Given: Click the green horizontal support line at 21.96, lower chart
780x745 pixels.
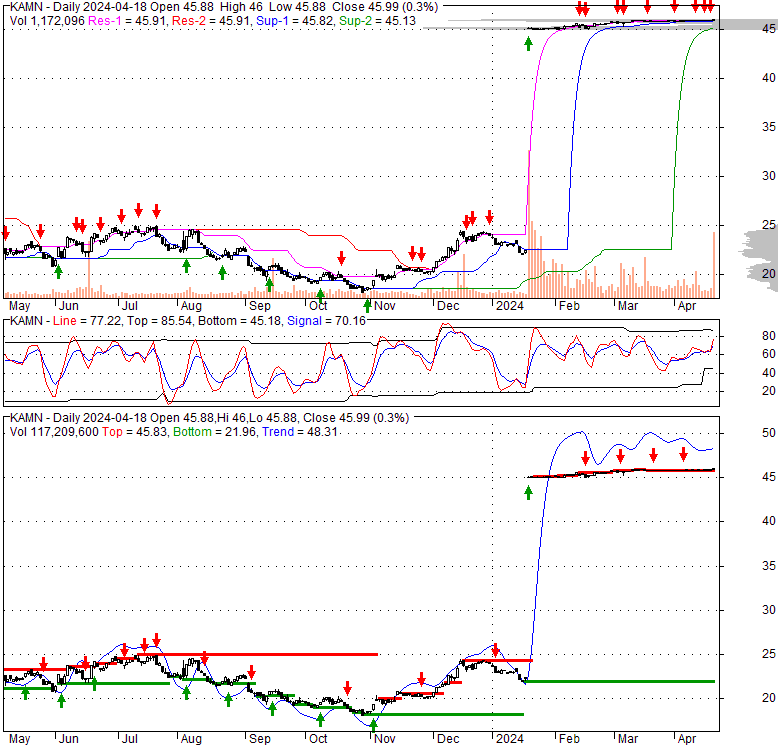Looking at the screenshot, I should [620, 681].
